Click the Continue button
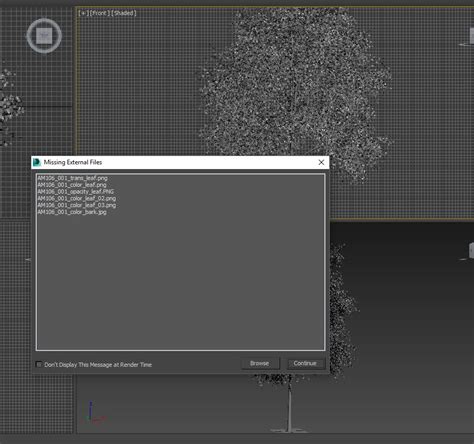This screenshot has width=474, height=444. point(305,363)
